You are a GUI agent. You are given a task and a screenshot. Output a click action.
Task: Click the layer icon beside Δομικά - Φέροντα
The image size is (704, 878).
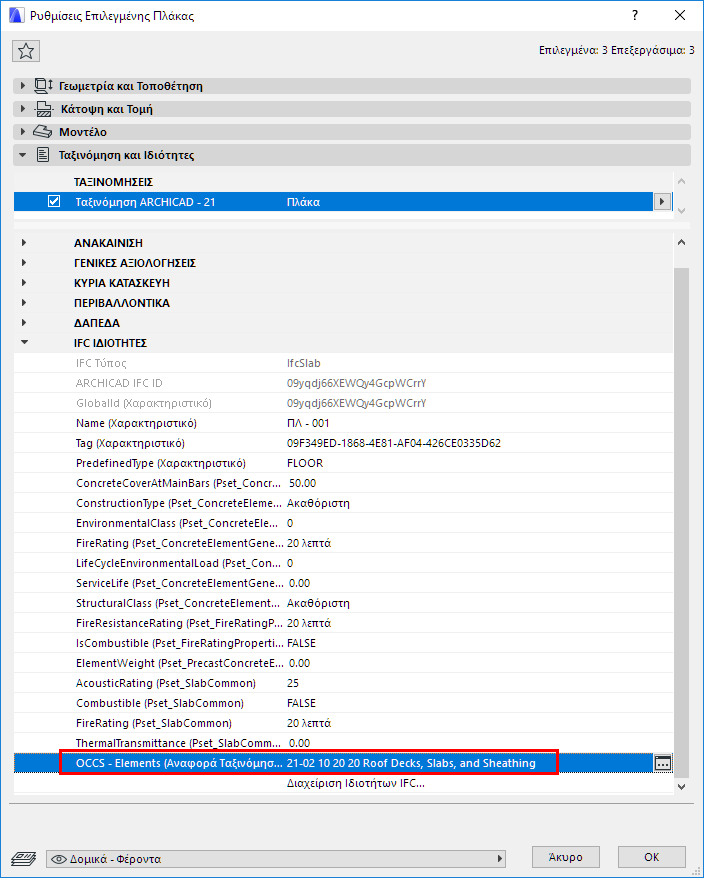pyautogui.click(x=24, y=858)
